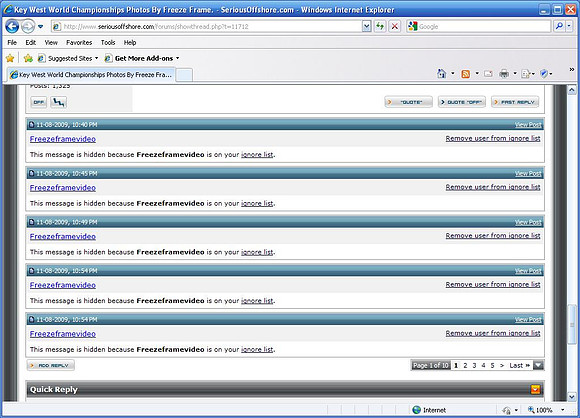This screenshot has height=418, width=580.
Task: Expand command bar overflow chevron
Action: pyautogui.click(x=571, y=69)
